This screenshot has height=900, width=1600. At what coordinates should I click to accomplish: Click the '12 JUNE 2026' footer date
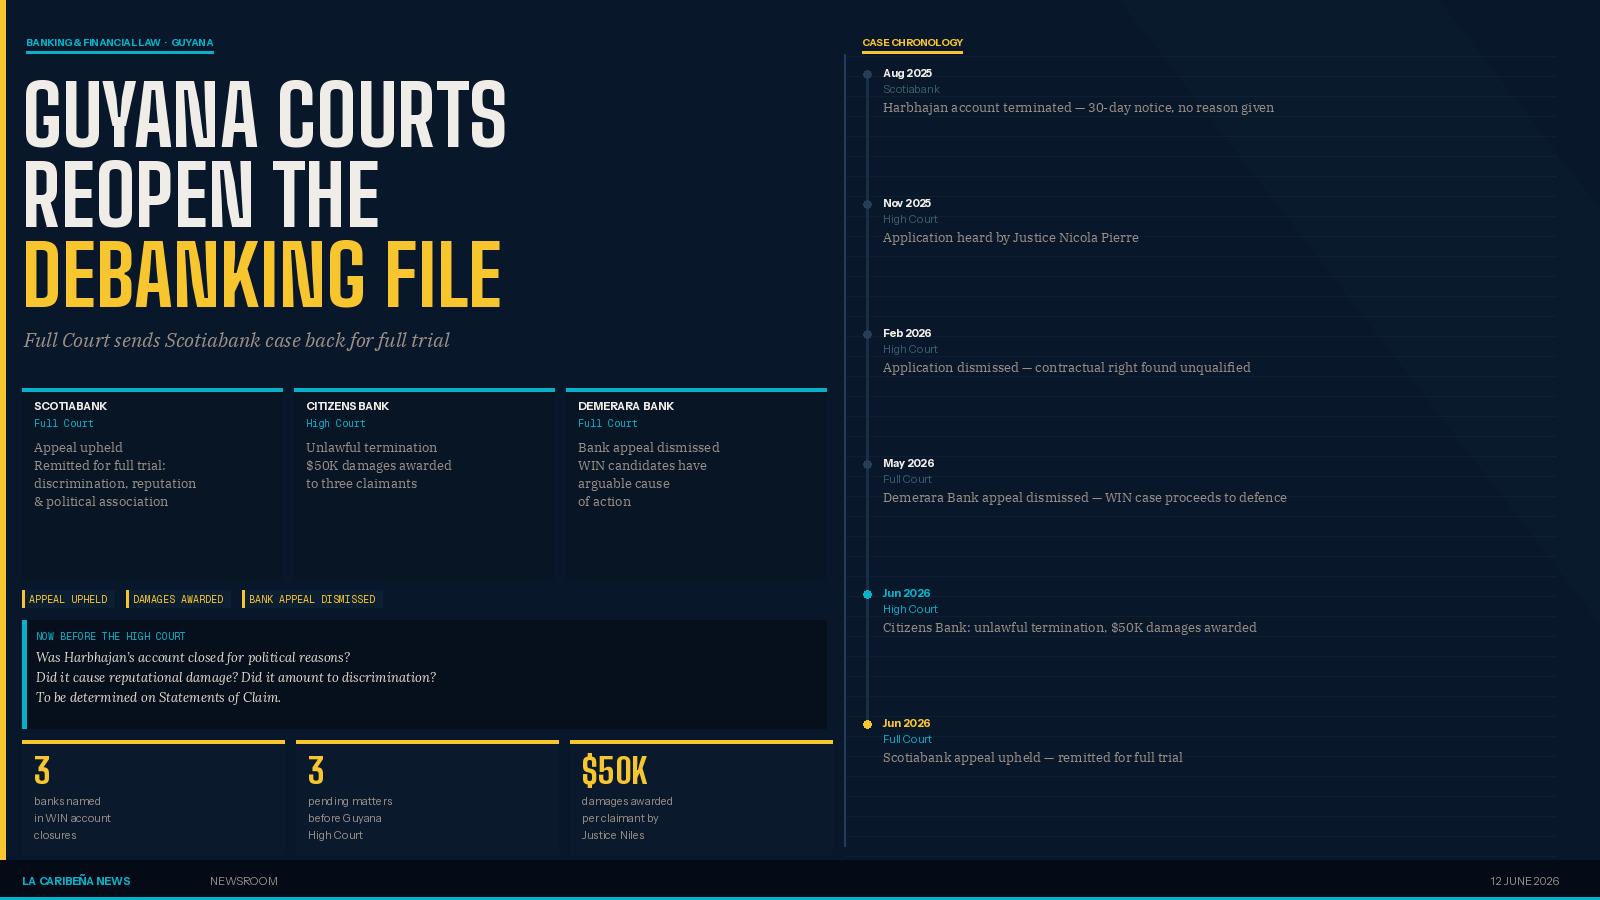[1525, 881]
